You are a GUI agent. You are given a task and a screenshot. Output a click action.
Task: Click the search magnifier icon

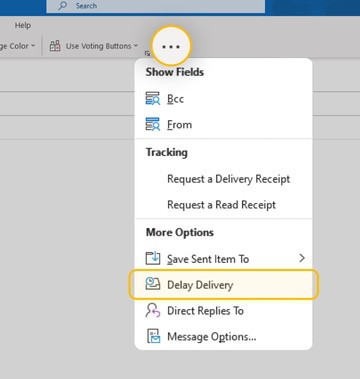pyautogui.click(x=62, y=6)
